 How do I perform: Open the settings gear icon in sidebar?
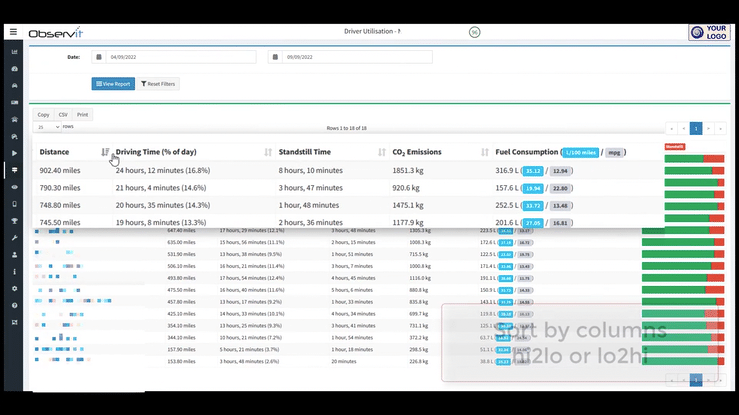tap(14, 289)
